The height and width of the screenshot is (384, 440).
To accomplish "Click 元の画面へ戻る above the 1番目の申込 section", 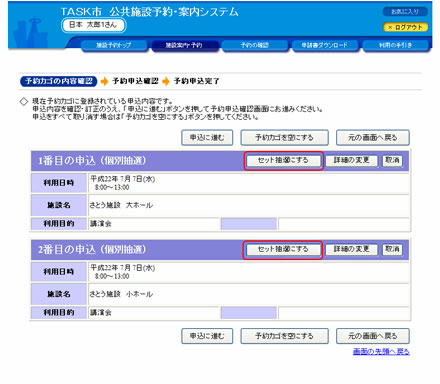I will (x=373, y=138).
